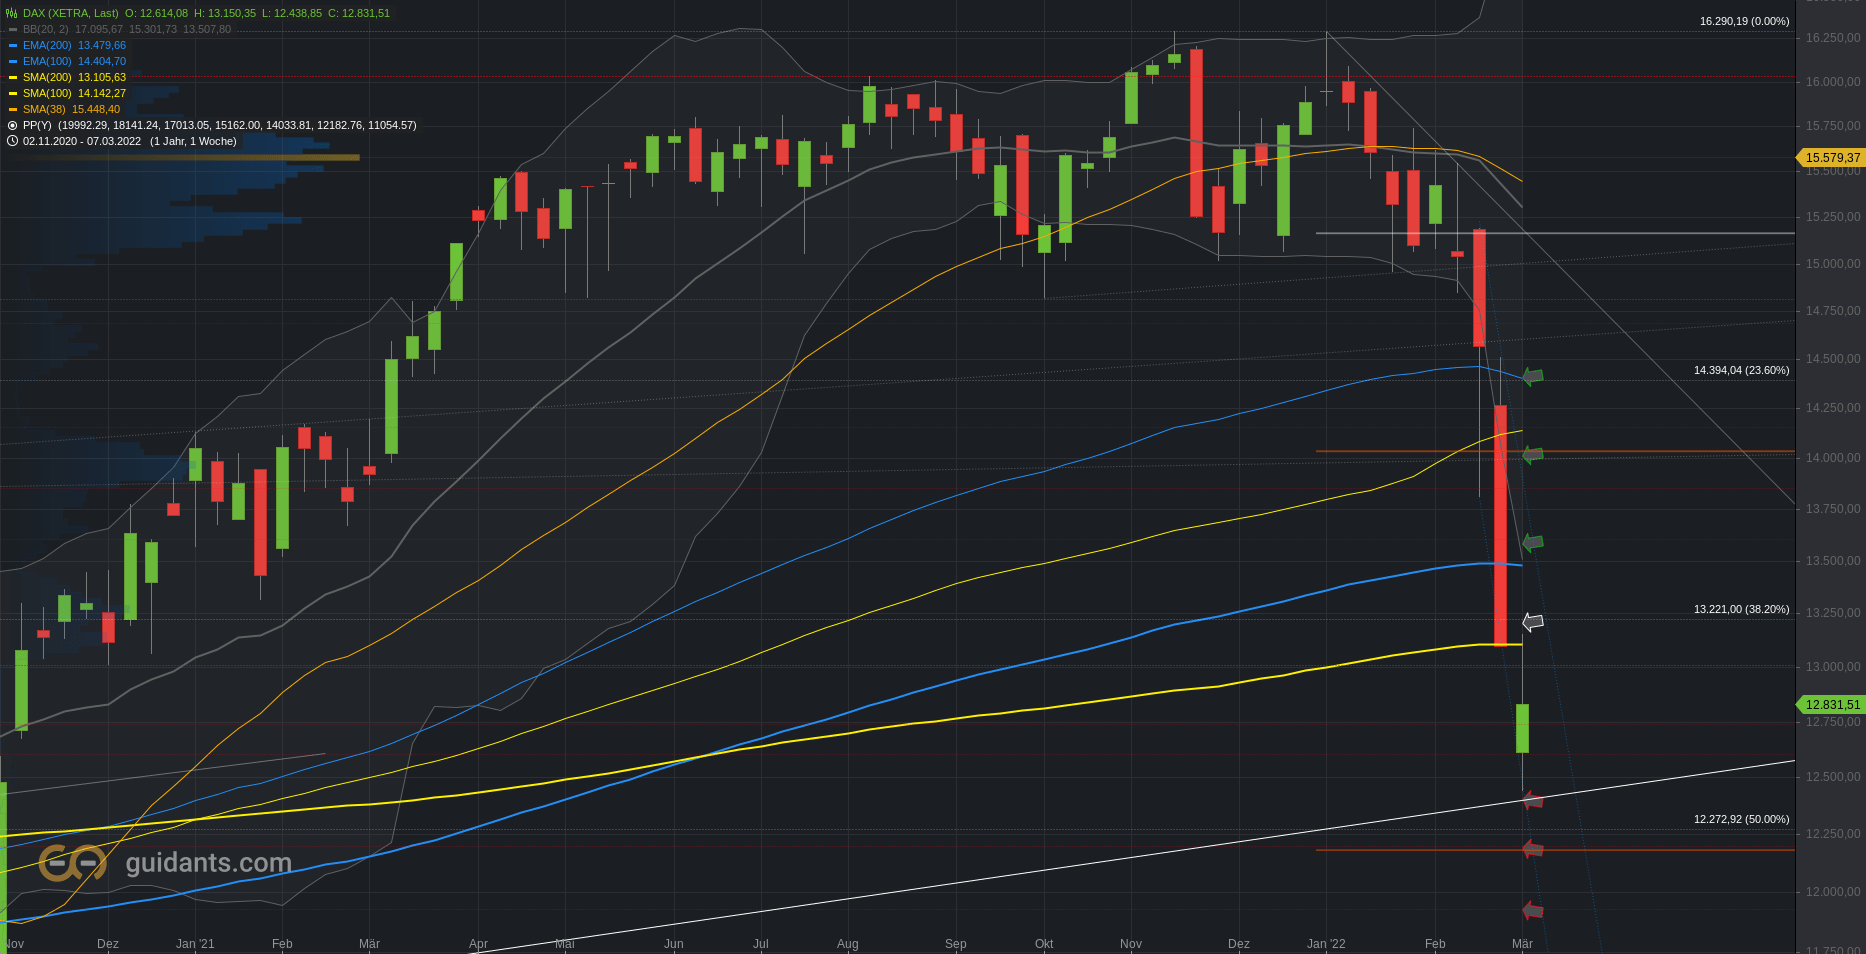Click the clock icon beside the date range
Viewport: 1866px width, 954px height.
pyautogui.click(x=12, y=141)
